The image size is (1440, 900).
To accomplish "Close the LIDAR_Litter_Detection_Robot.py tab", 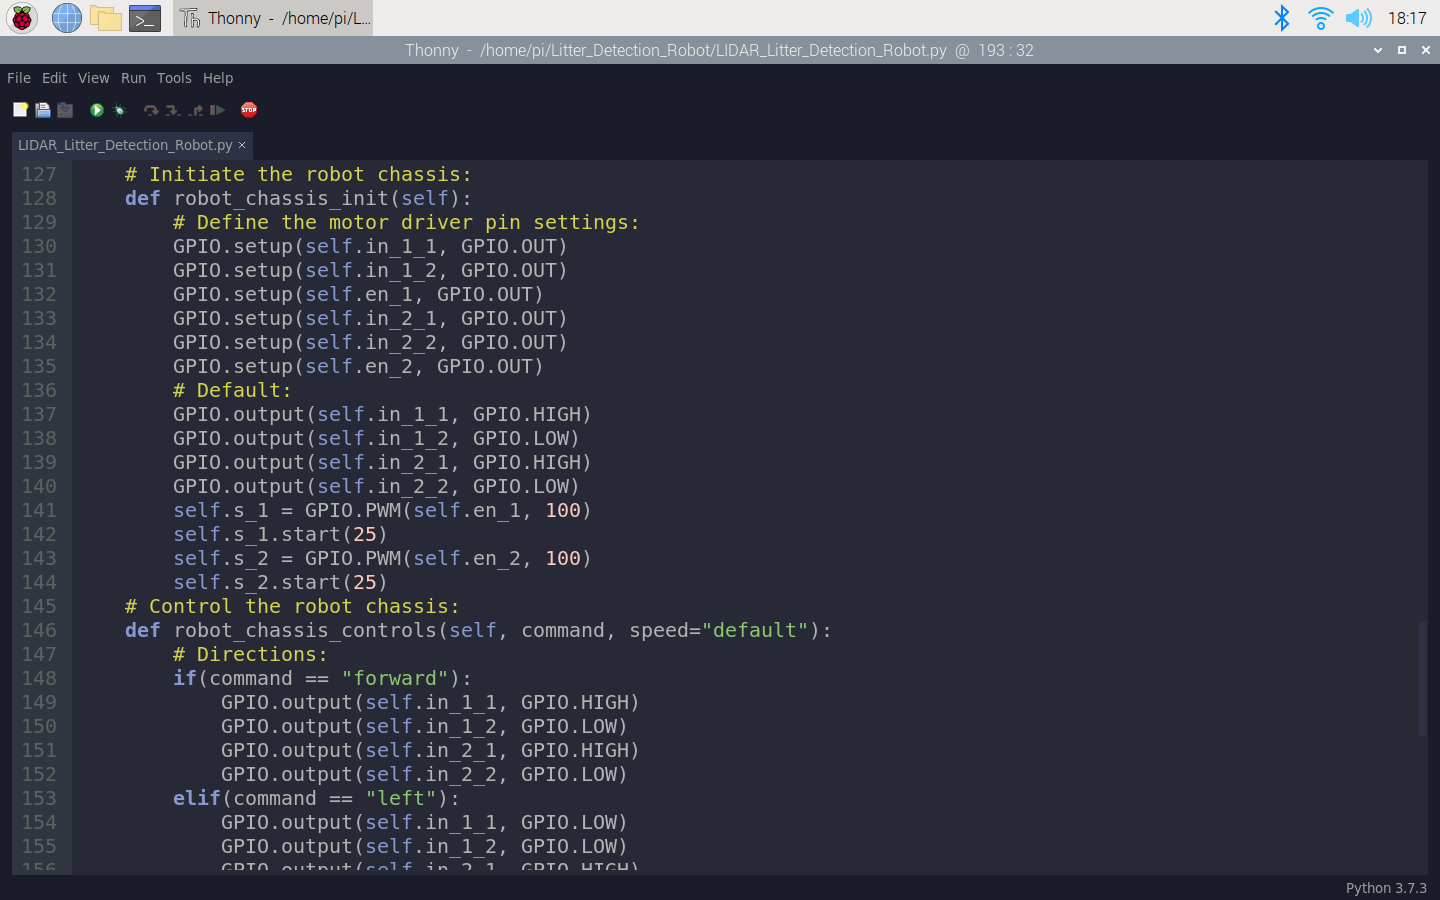I will (242, 145).
